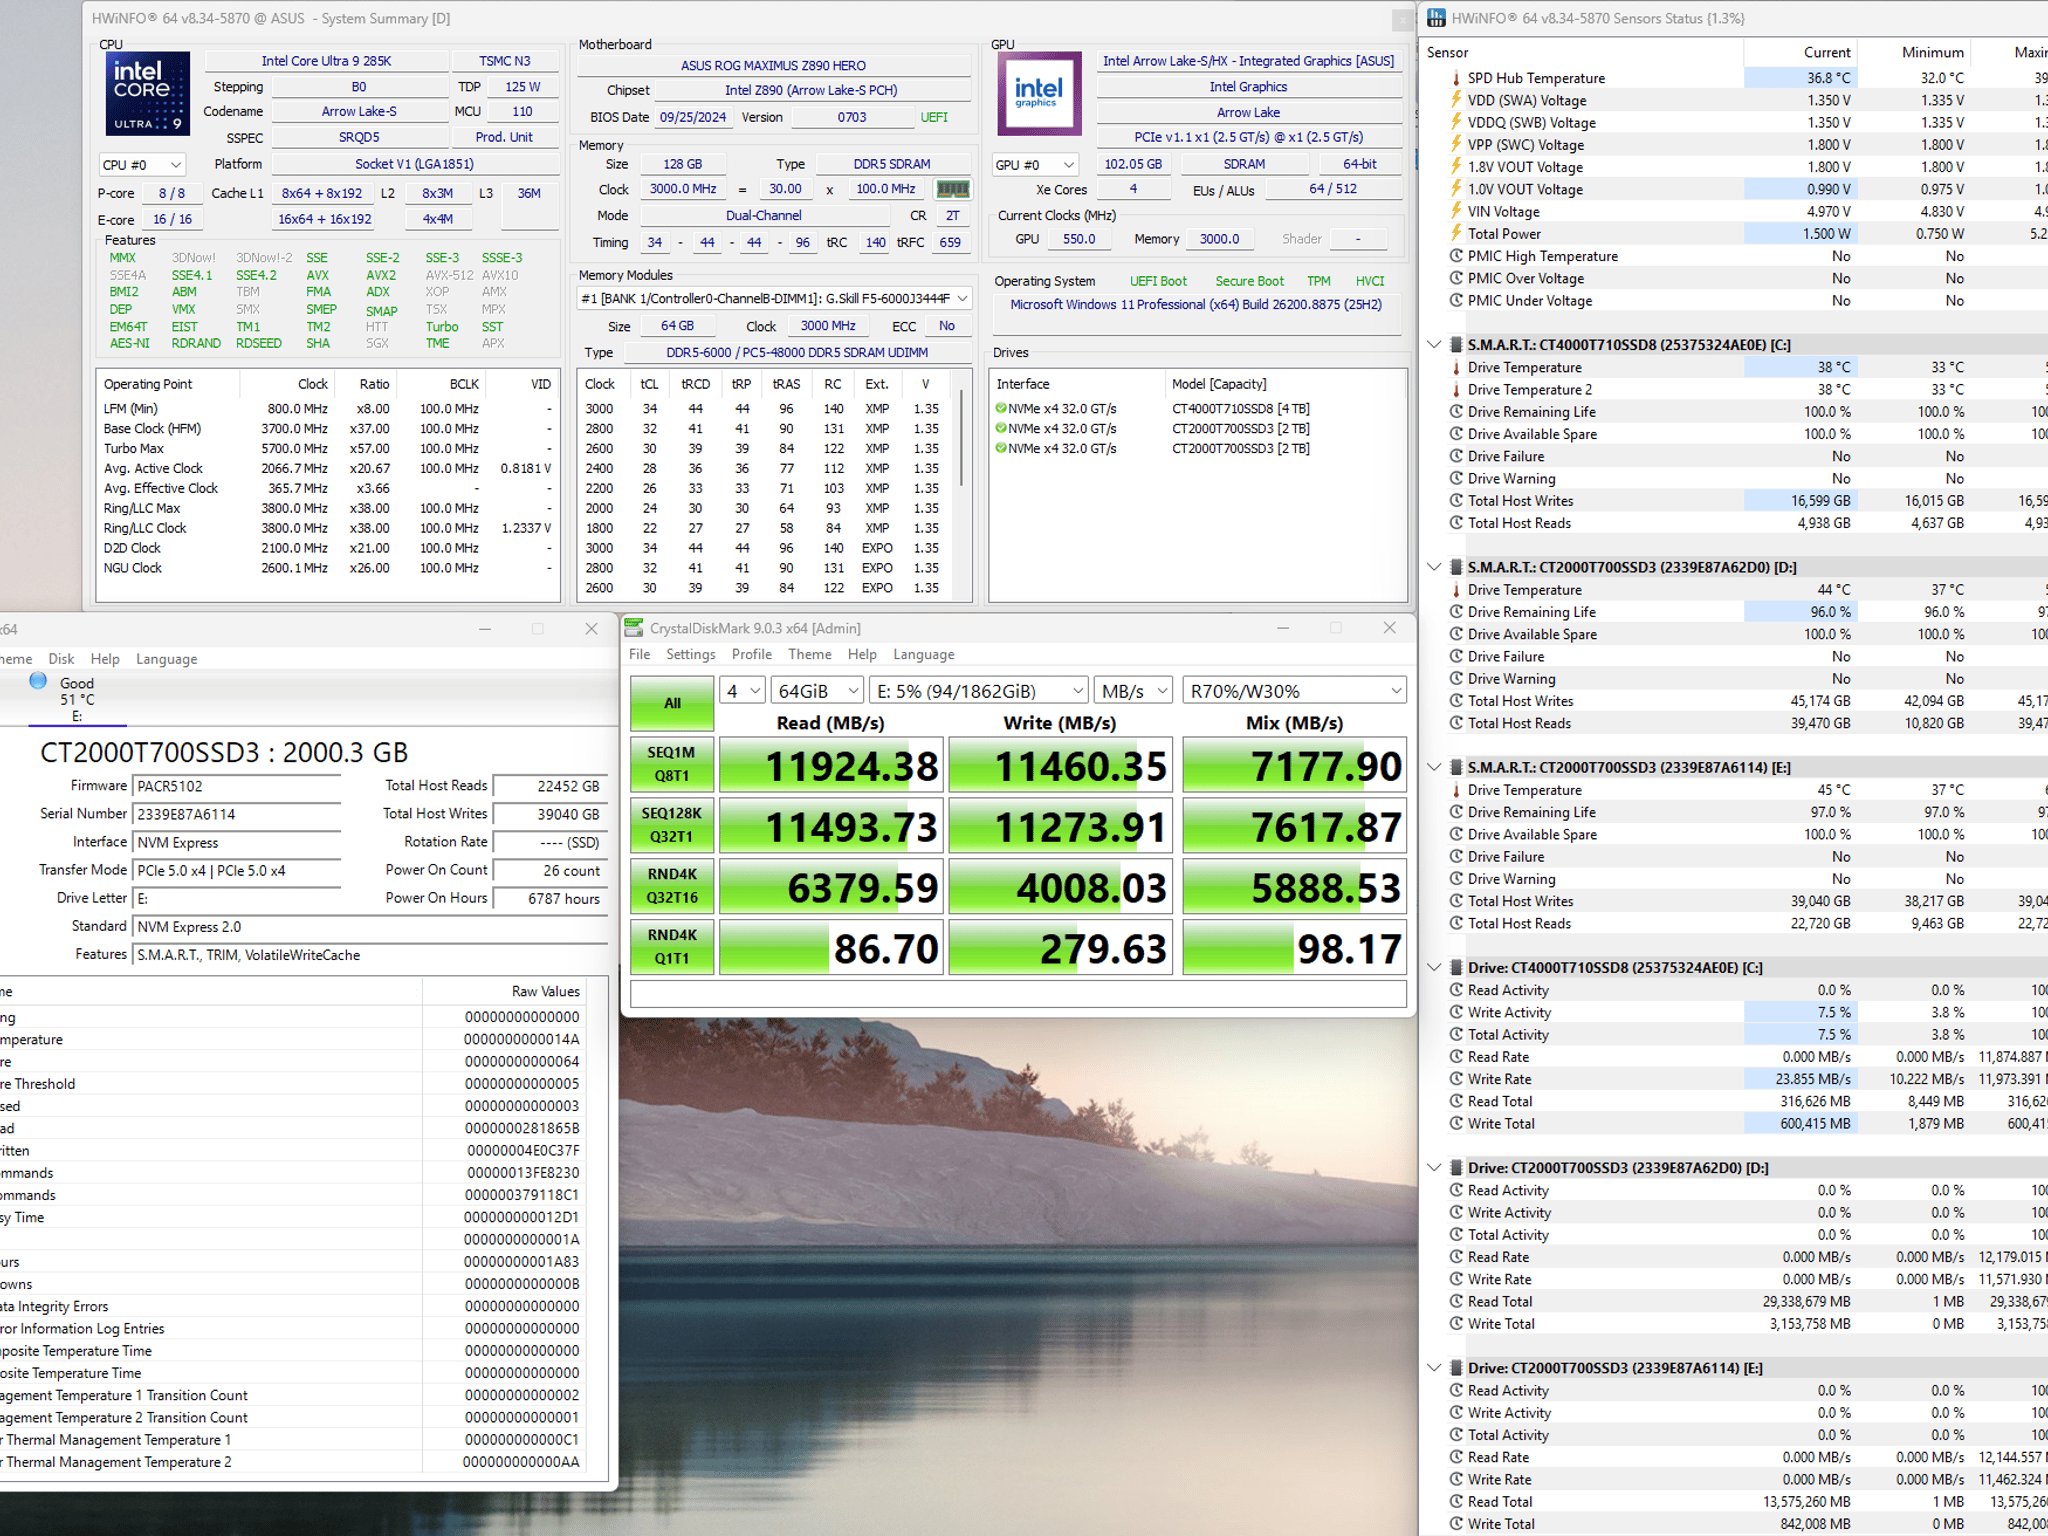Viewport: 2048px width, 1536px height.
Task: Click the Serial Number field 2339E87A6114
Action: pos(236,814)
